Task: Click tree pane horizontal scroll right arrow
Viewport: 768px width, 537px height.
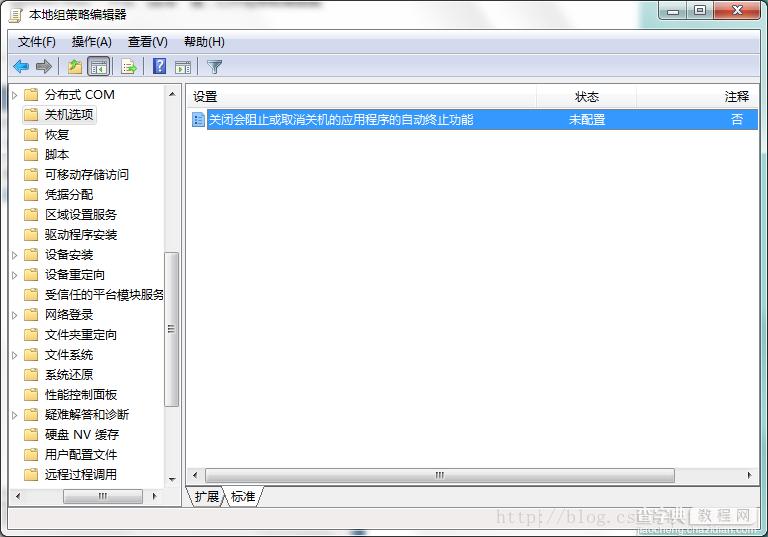Action: click(x=155, y=496)
